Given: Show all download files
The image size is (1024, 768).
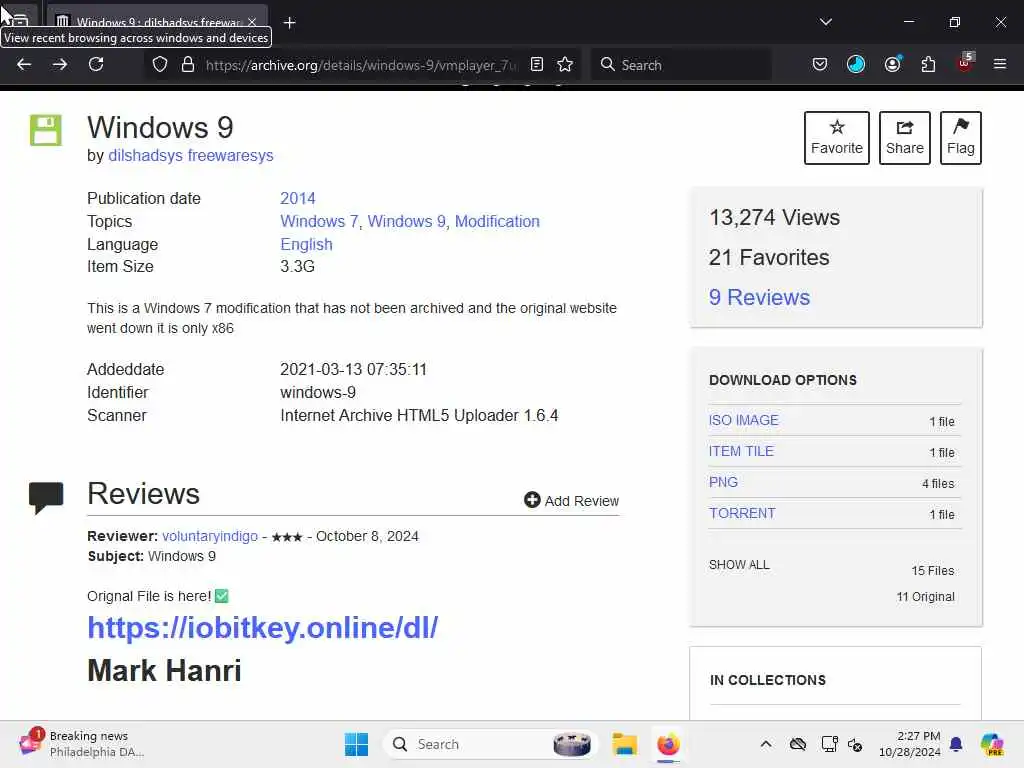Looking at the screenshot, I should [x=739, y=564].
